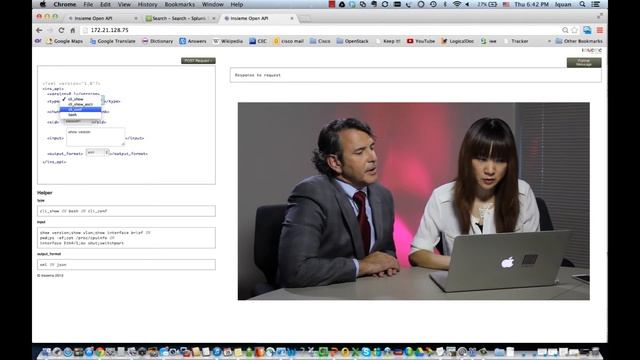Open the Bookmarks menu
Screen dimensions: 640x360
(x=180, y=4)
